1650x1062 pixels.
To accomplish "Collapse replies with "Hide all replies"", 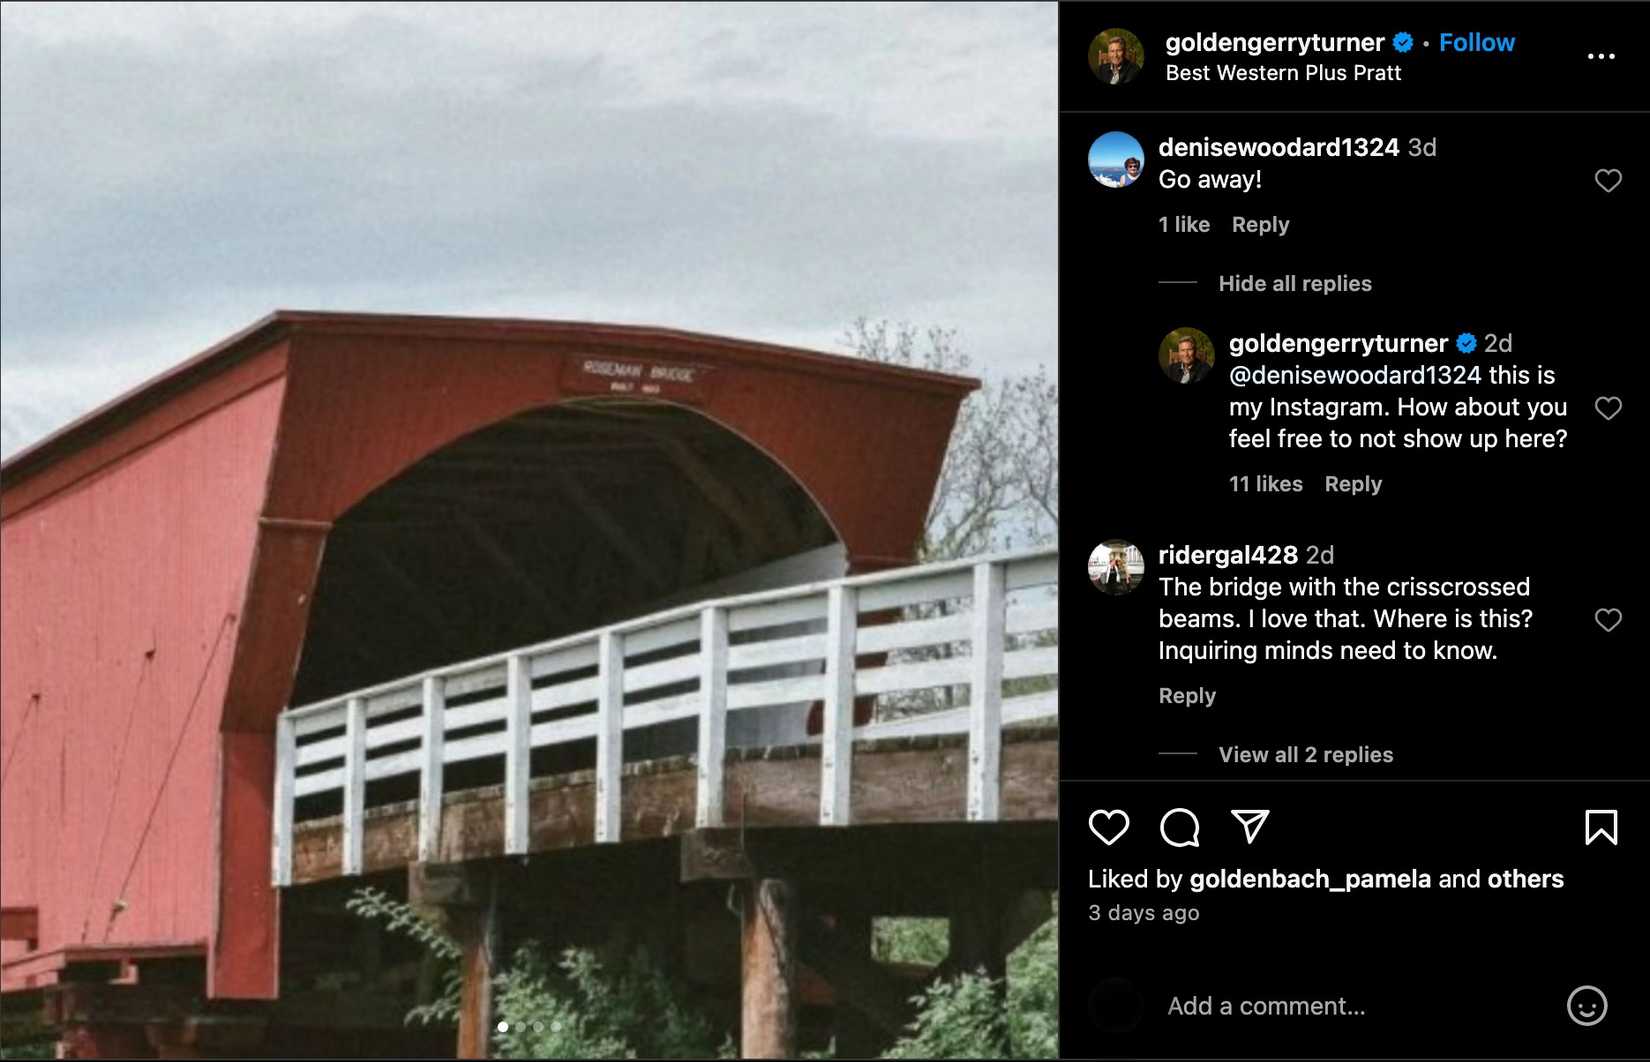I will [1294, 284].
